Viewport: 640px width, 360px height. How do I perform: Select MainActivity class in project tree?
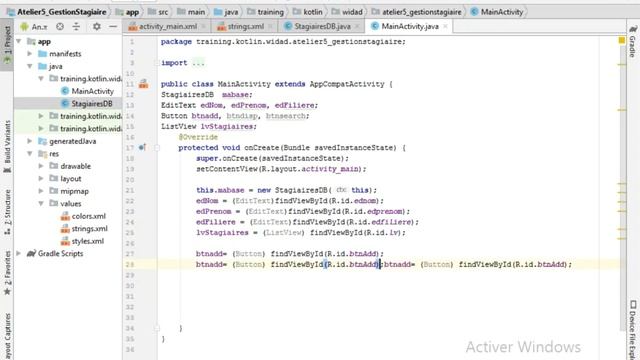pyautogui.click(x=92, y=91)
